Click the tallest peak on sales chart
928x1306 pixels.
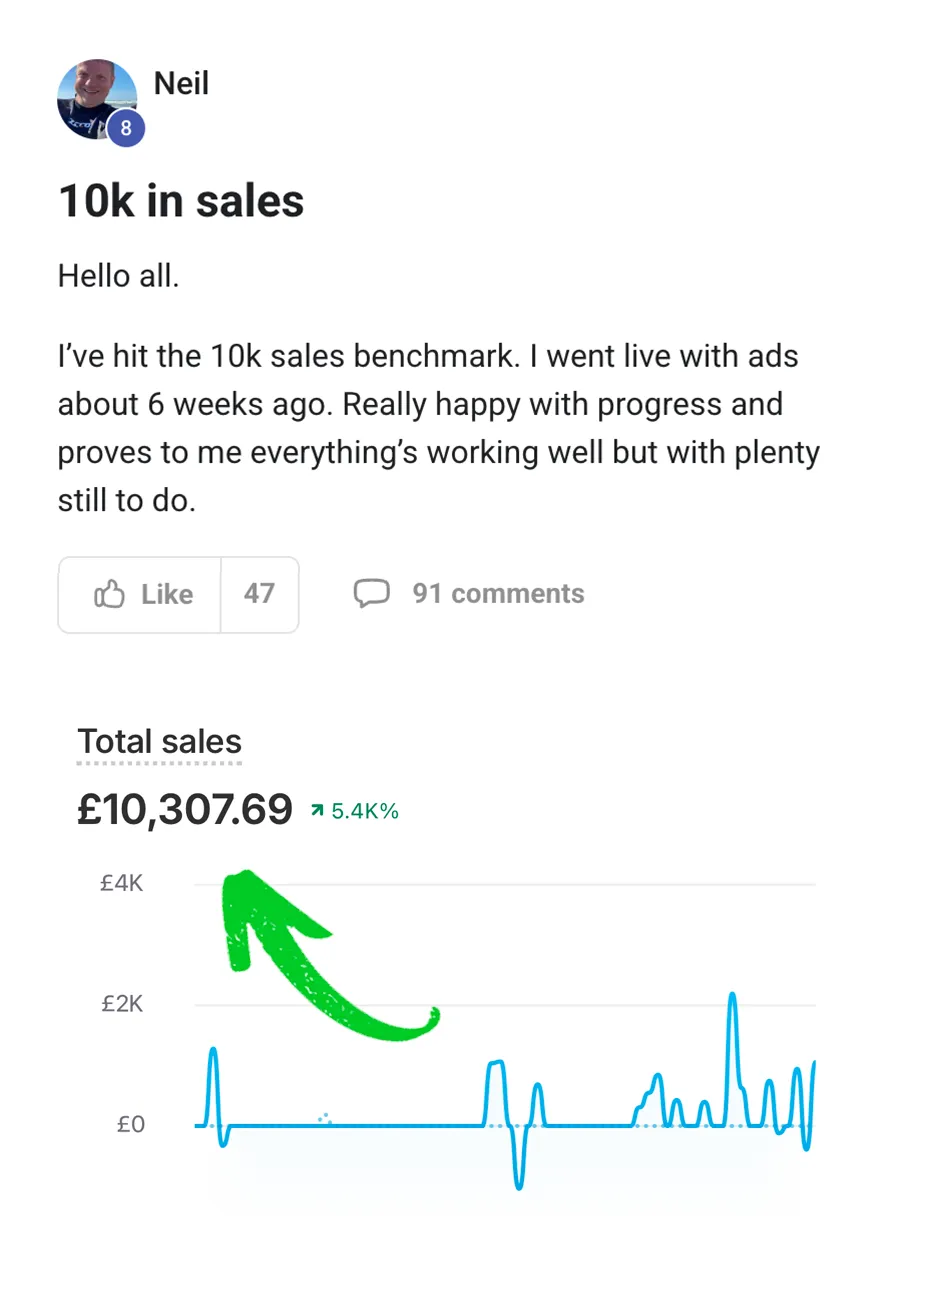(x=733, y=996)
